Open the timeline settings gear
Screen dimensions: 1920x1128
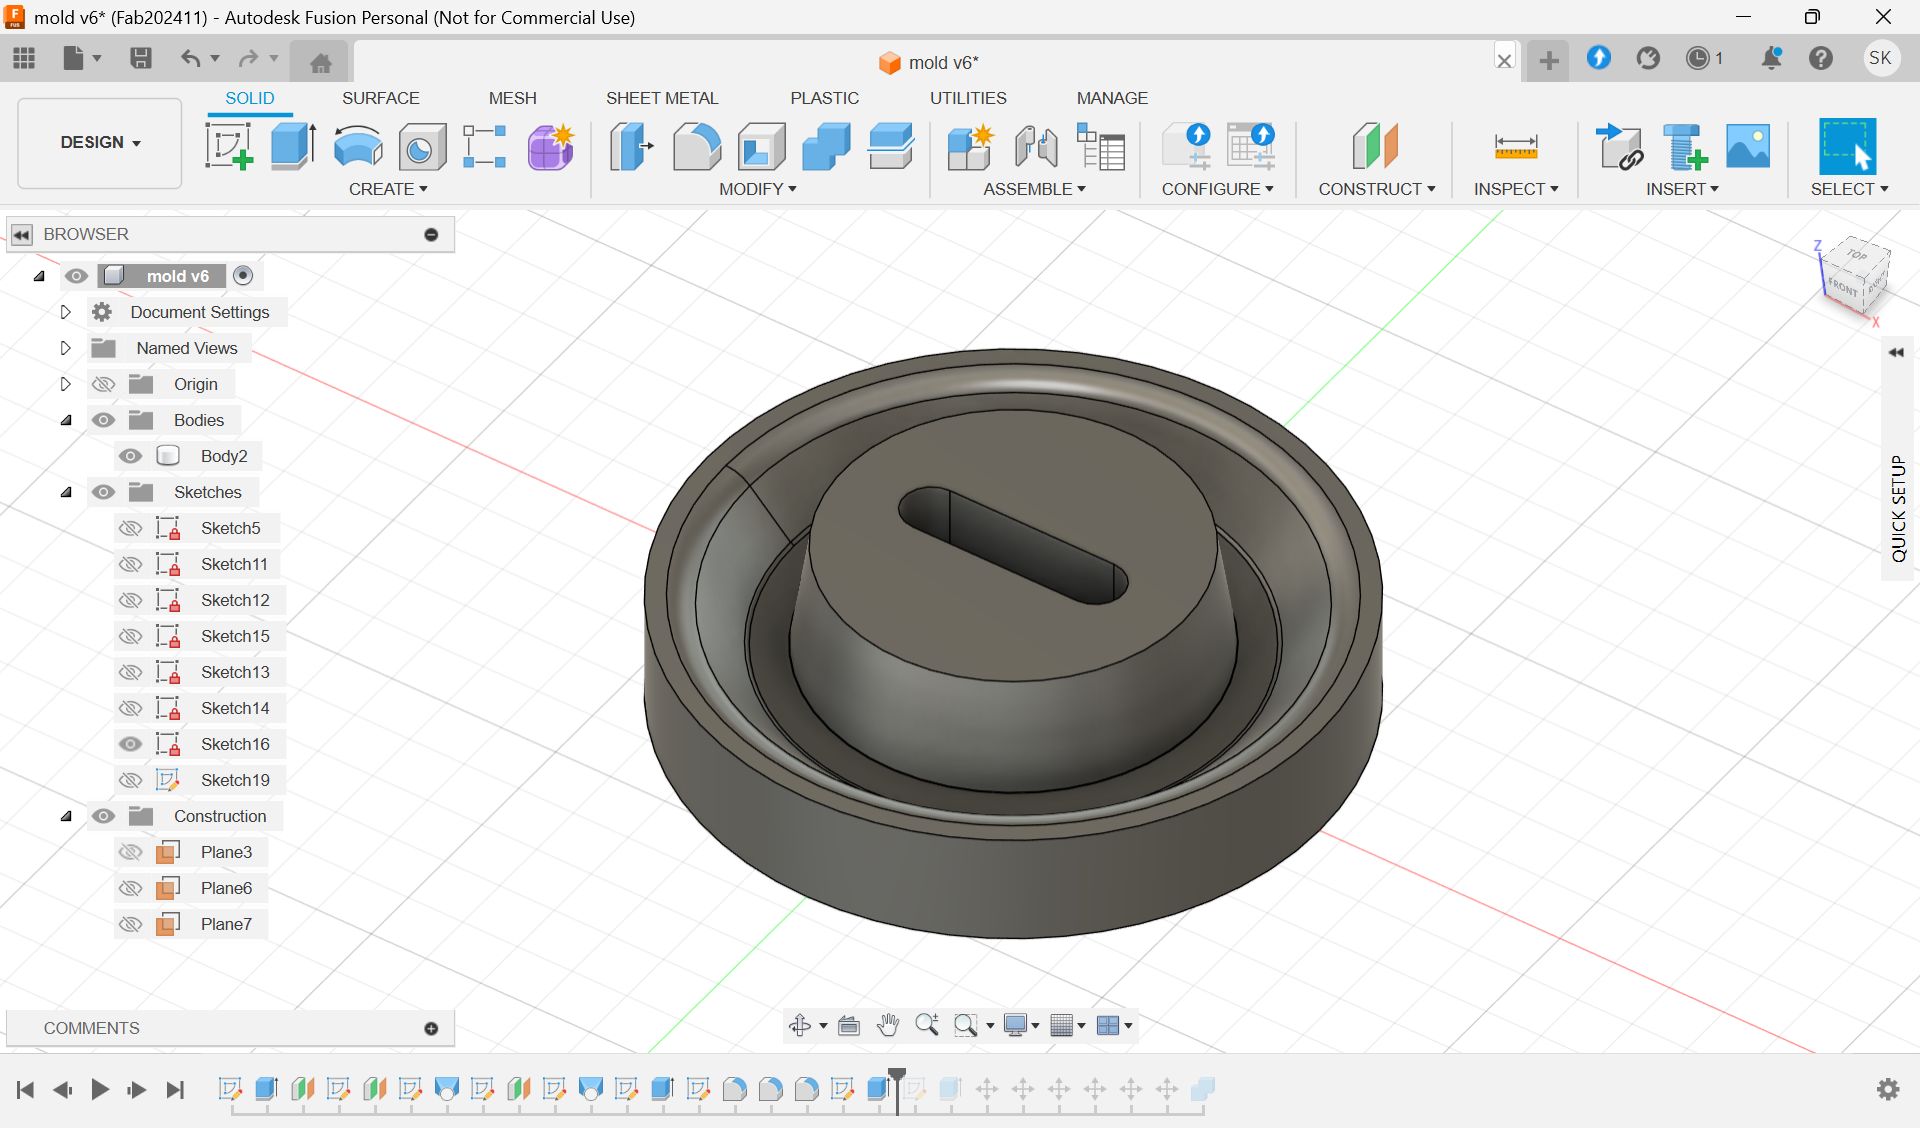(1888, 1089)
